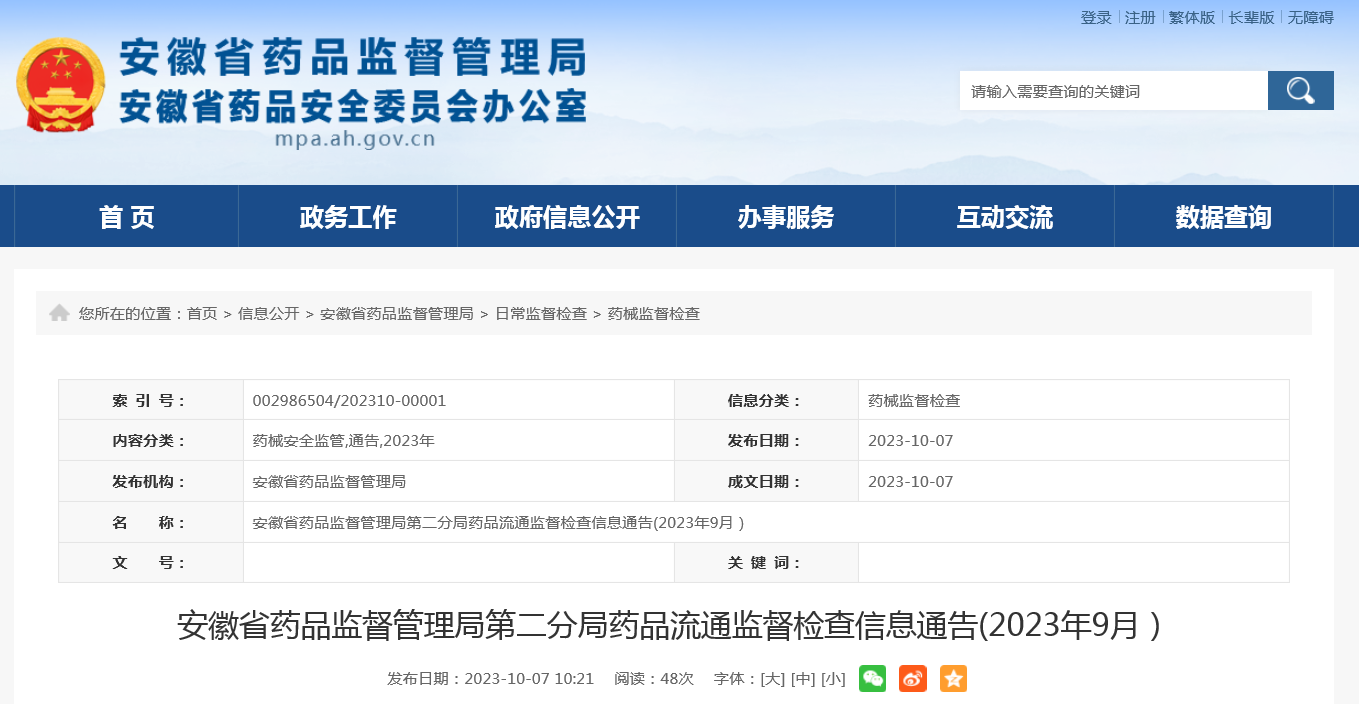This screenshot has width=1359, height=704.
Task: Click breadcrumb link 安徽省药品监督管理局
Action: [x=397, y=313]
